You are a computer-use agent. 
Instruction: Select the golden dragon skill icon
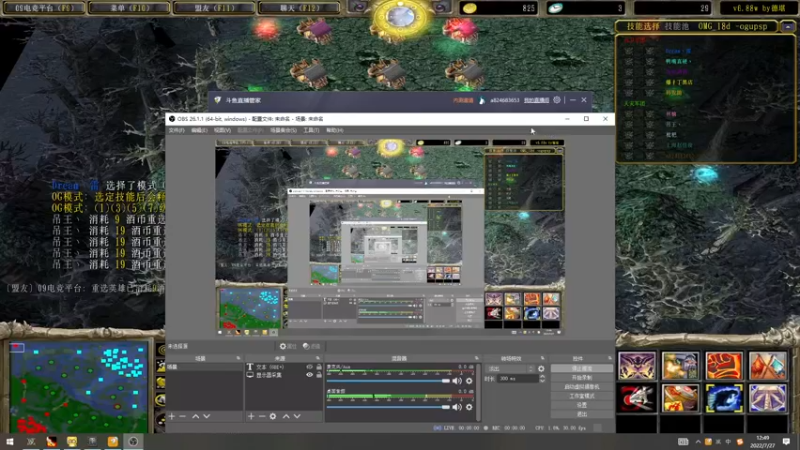[x=680, y=398]
